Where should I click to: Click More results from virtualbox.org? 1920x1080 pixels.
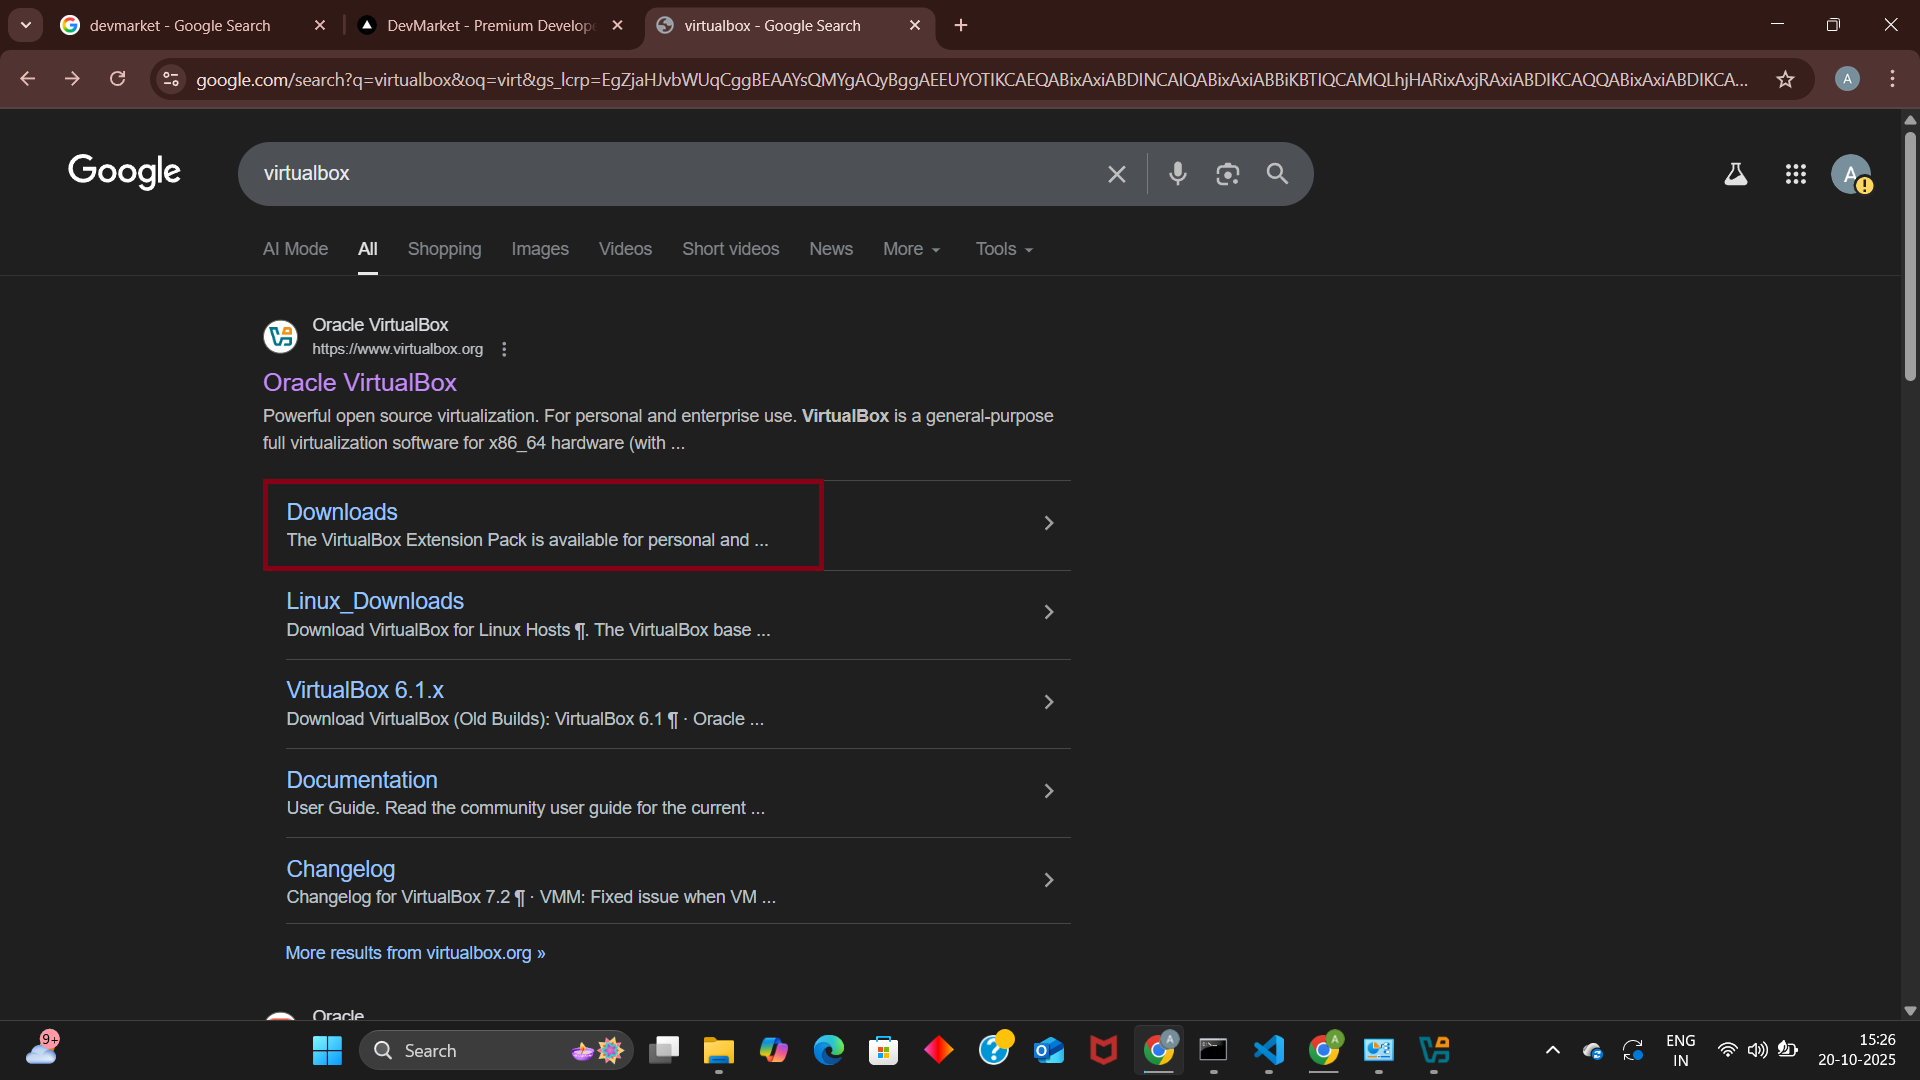pos(415,953)
